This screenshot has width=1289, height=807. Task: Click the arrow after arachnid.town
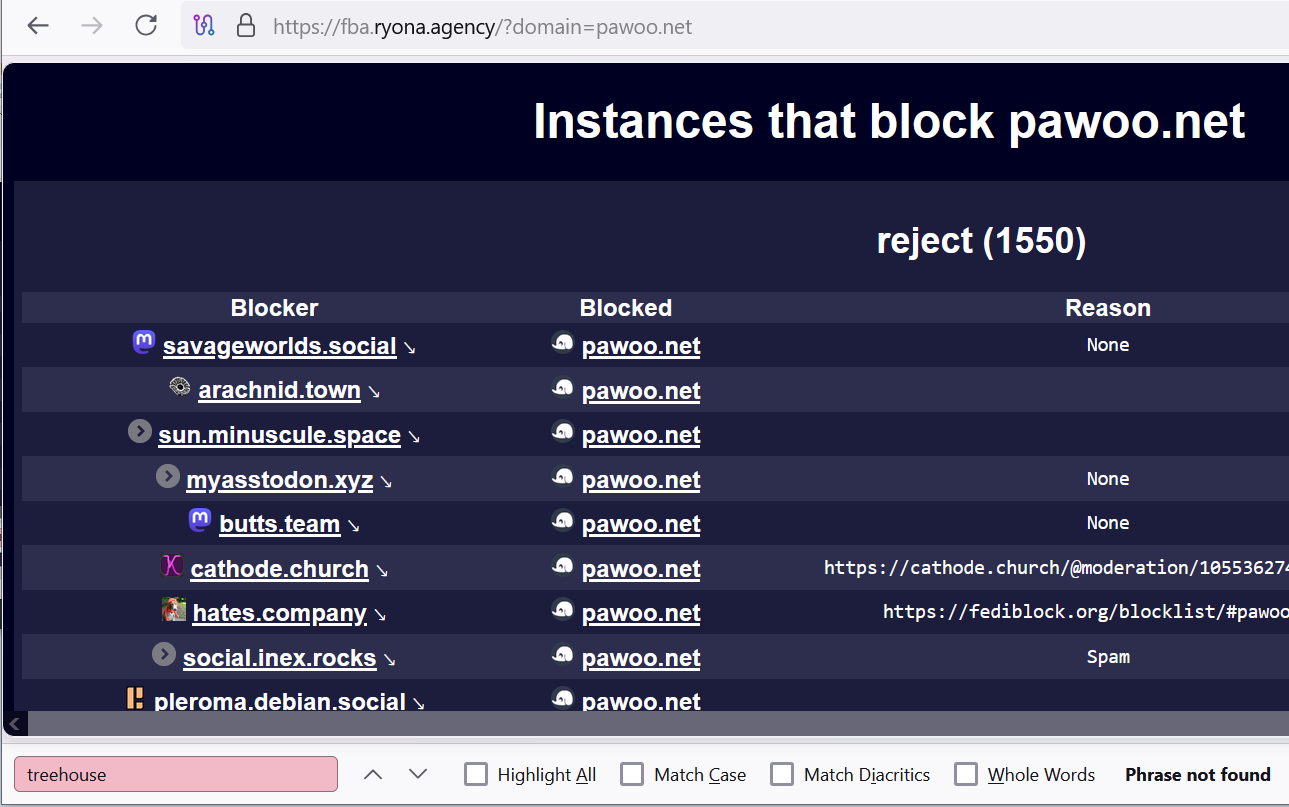373,393
